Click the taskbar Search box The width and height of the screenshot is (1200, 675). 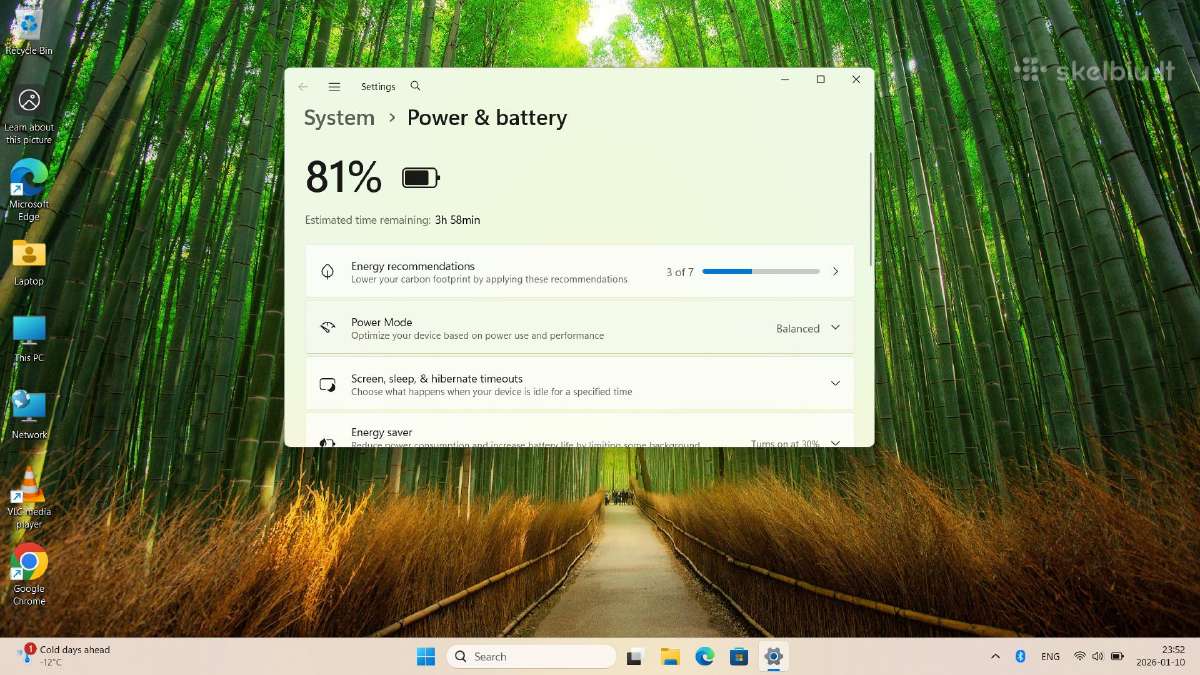point(531,657)
